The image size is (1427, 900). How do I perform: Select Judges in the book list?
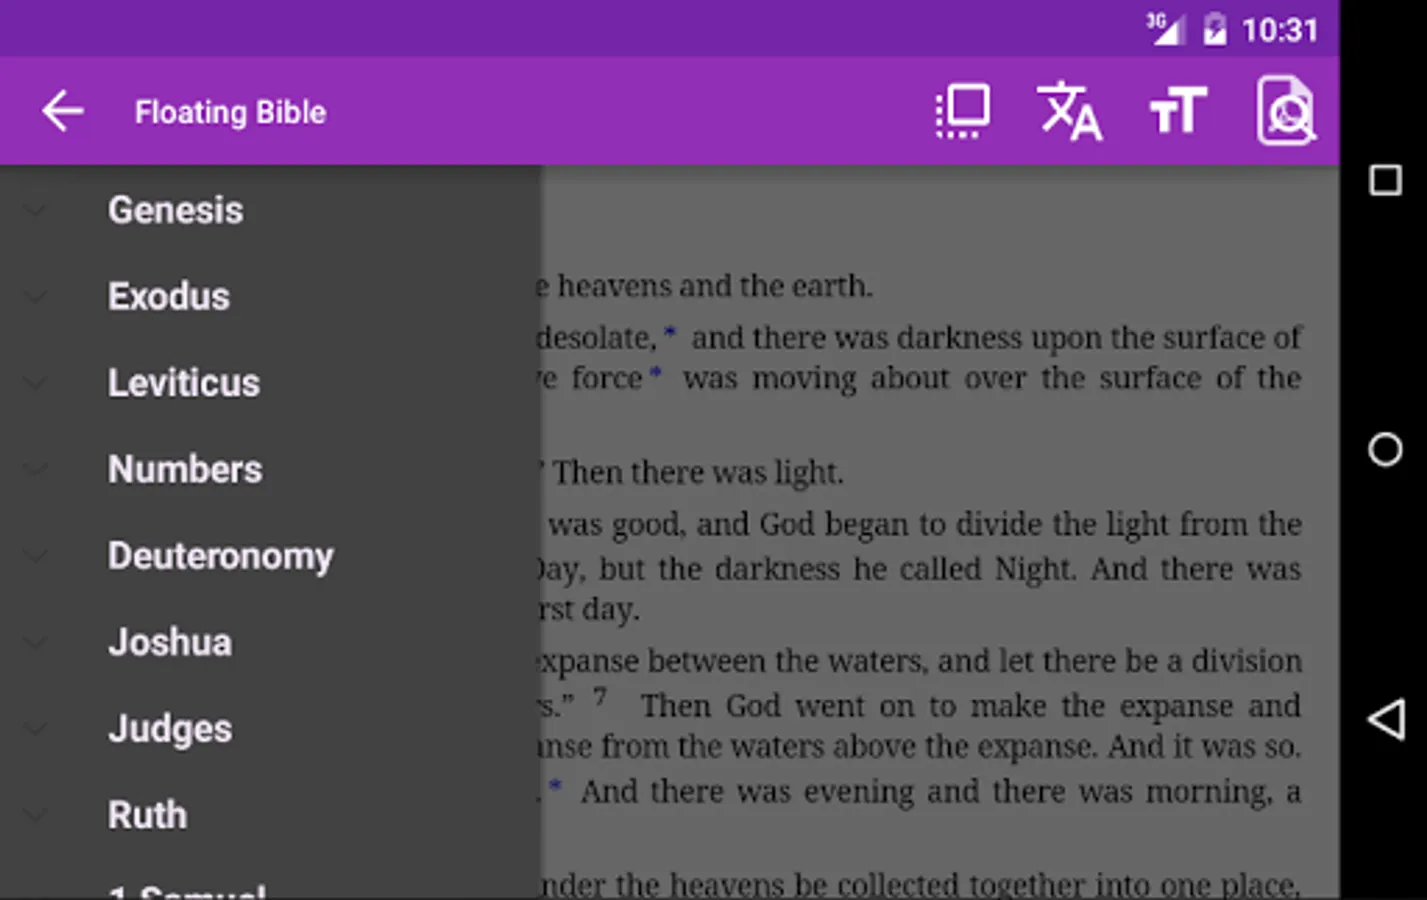coord(170,730)
